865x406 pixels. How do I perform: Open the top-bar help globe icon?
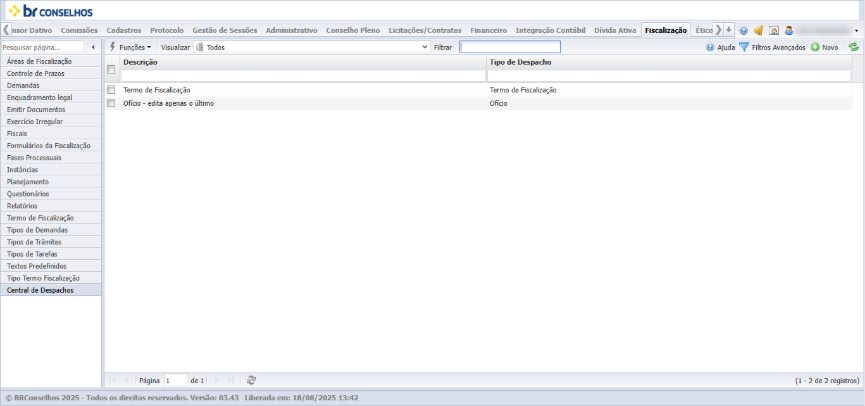pos(743,31)
